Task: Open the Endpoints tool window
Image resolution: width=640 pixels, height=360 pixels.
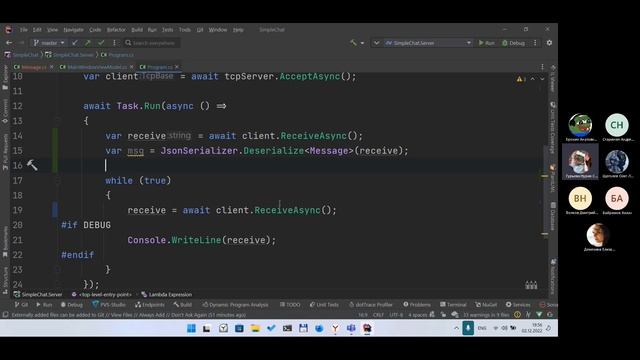Action: click(x=150, y=304)
